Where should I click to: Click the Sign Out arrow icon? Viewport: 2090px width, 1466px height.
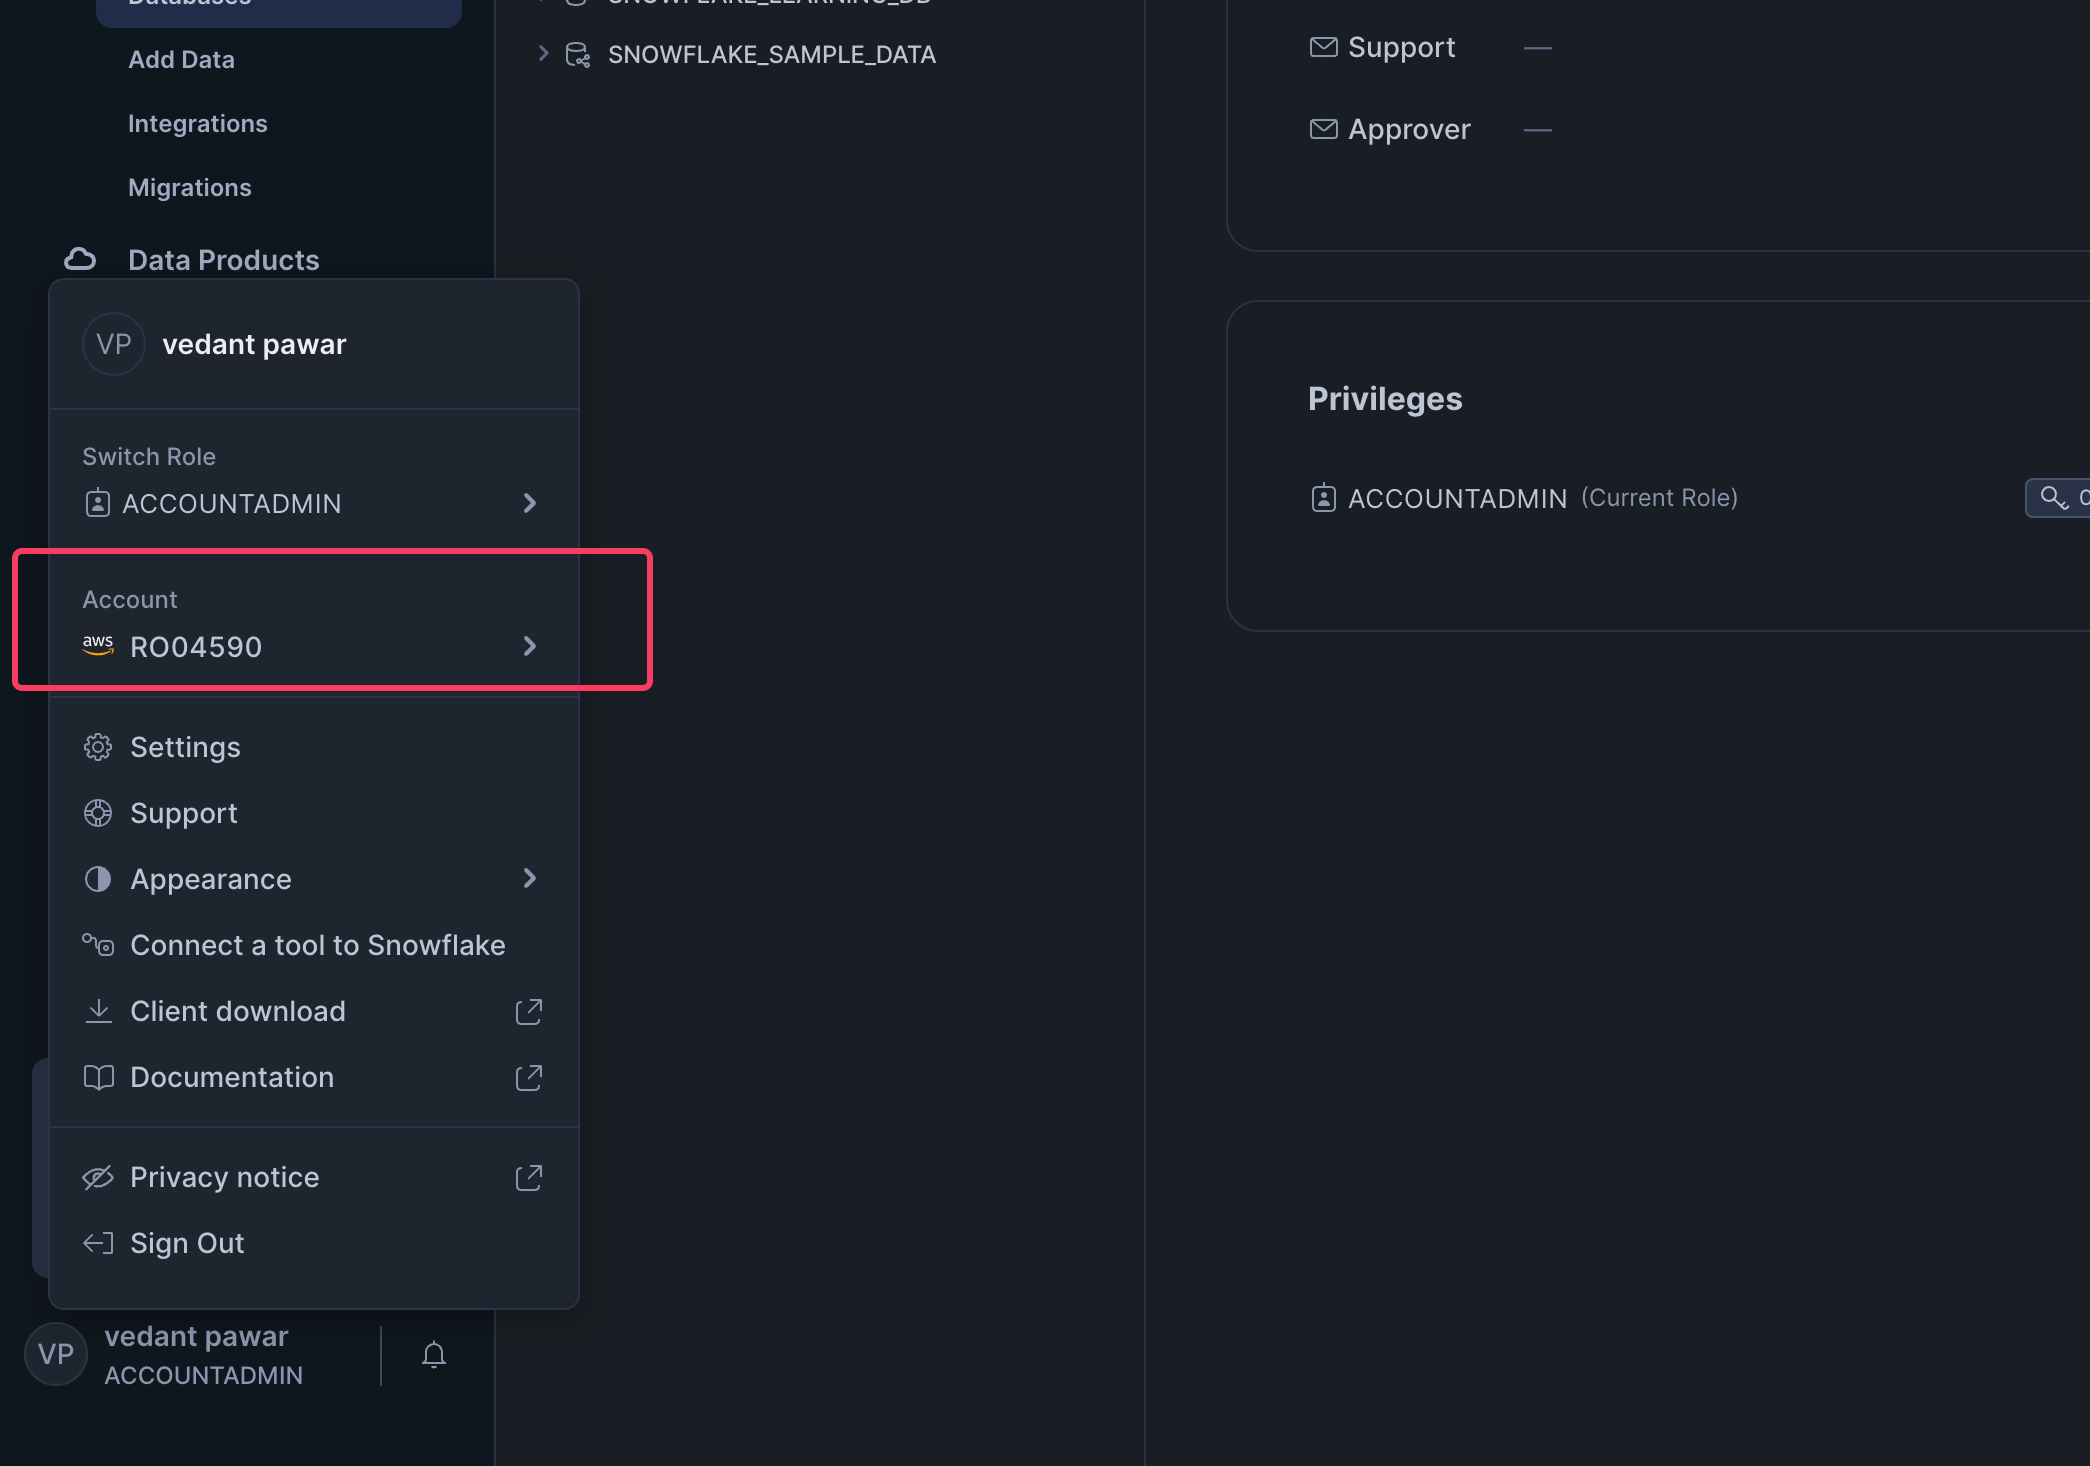[98, 1243]
